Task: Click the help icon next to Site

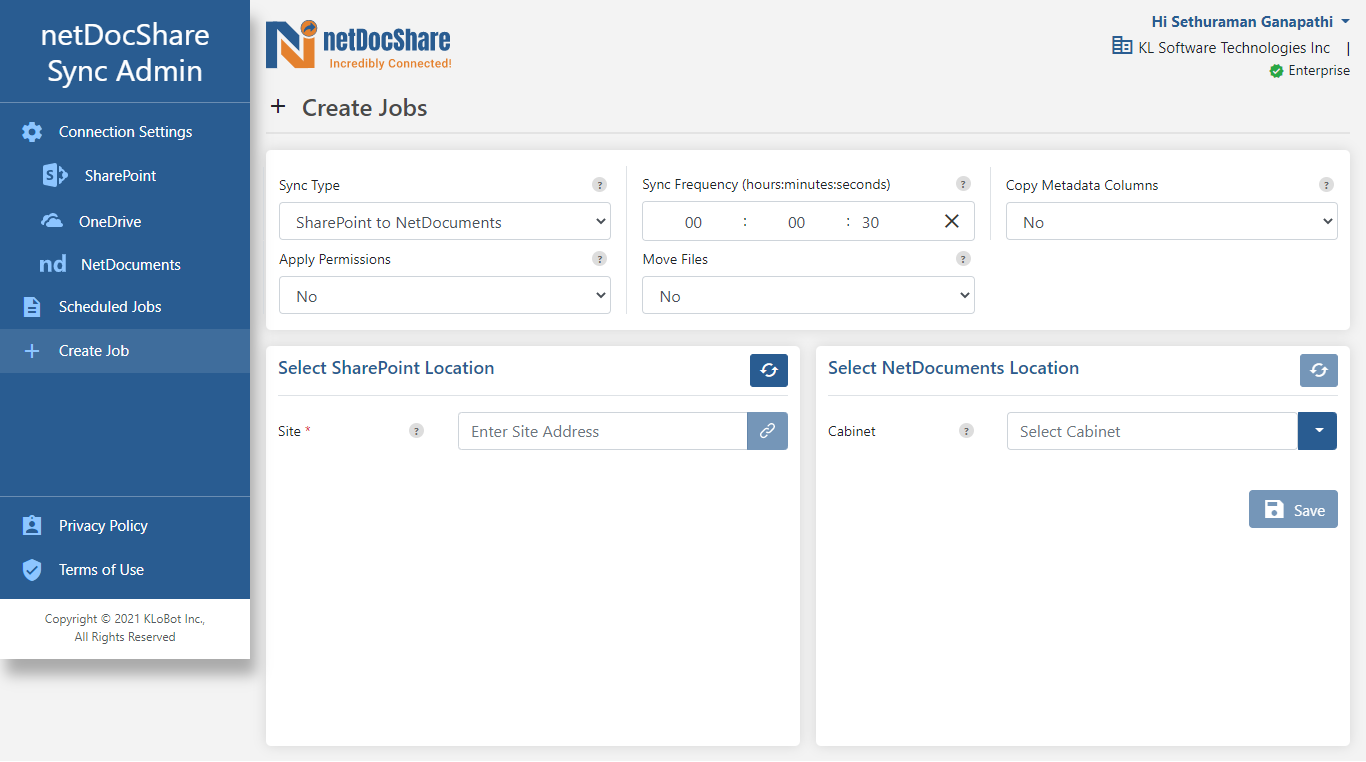Action: [416, 431]
